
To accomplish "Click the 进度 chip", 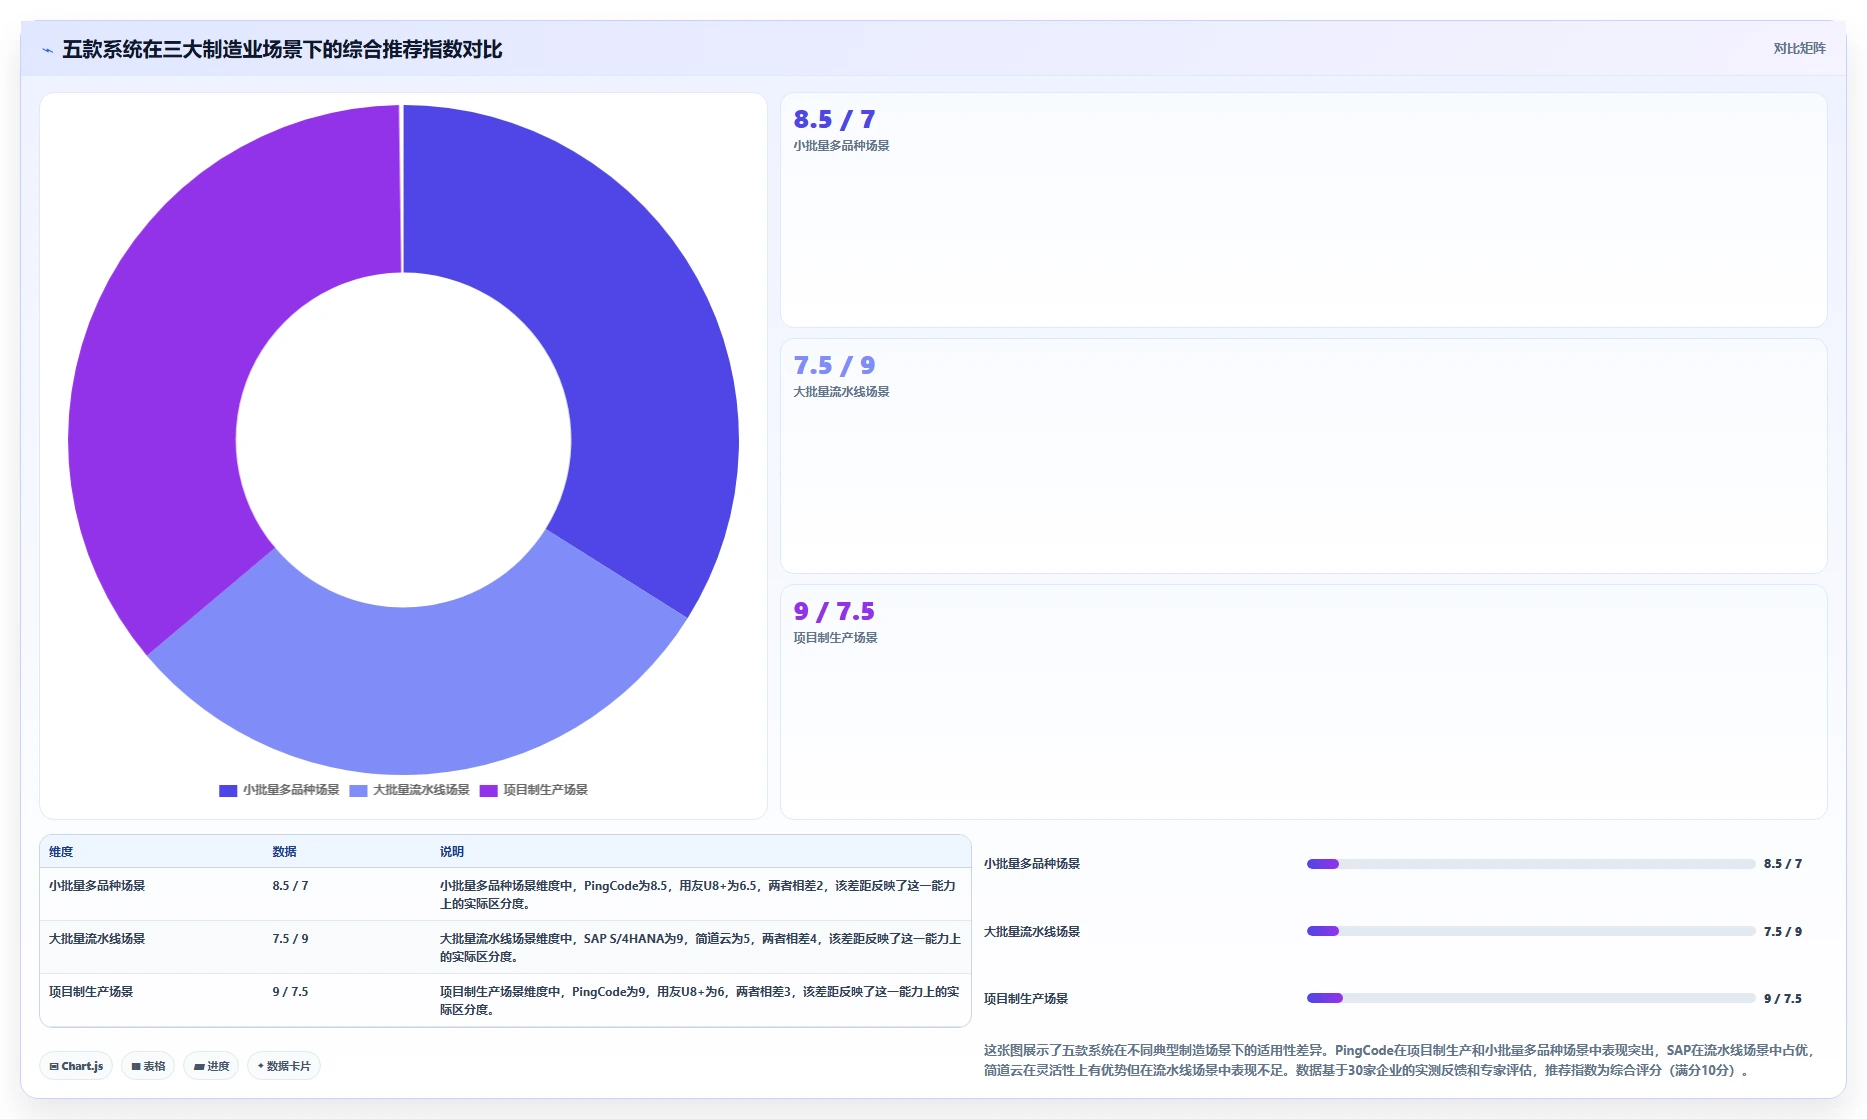I will point(211,1066).
